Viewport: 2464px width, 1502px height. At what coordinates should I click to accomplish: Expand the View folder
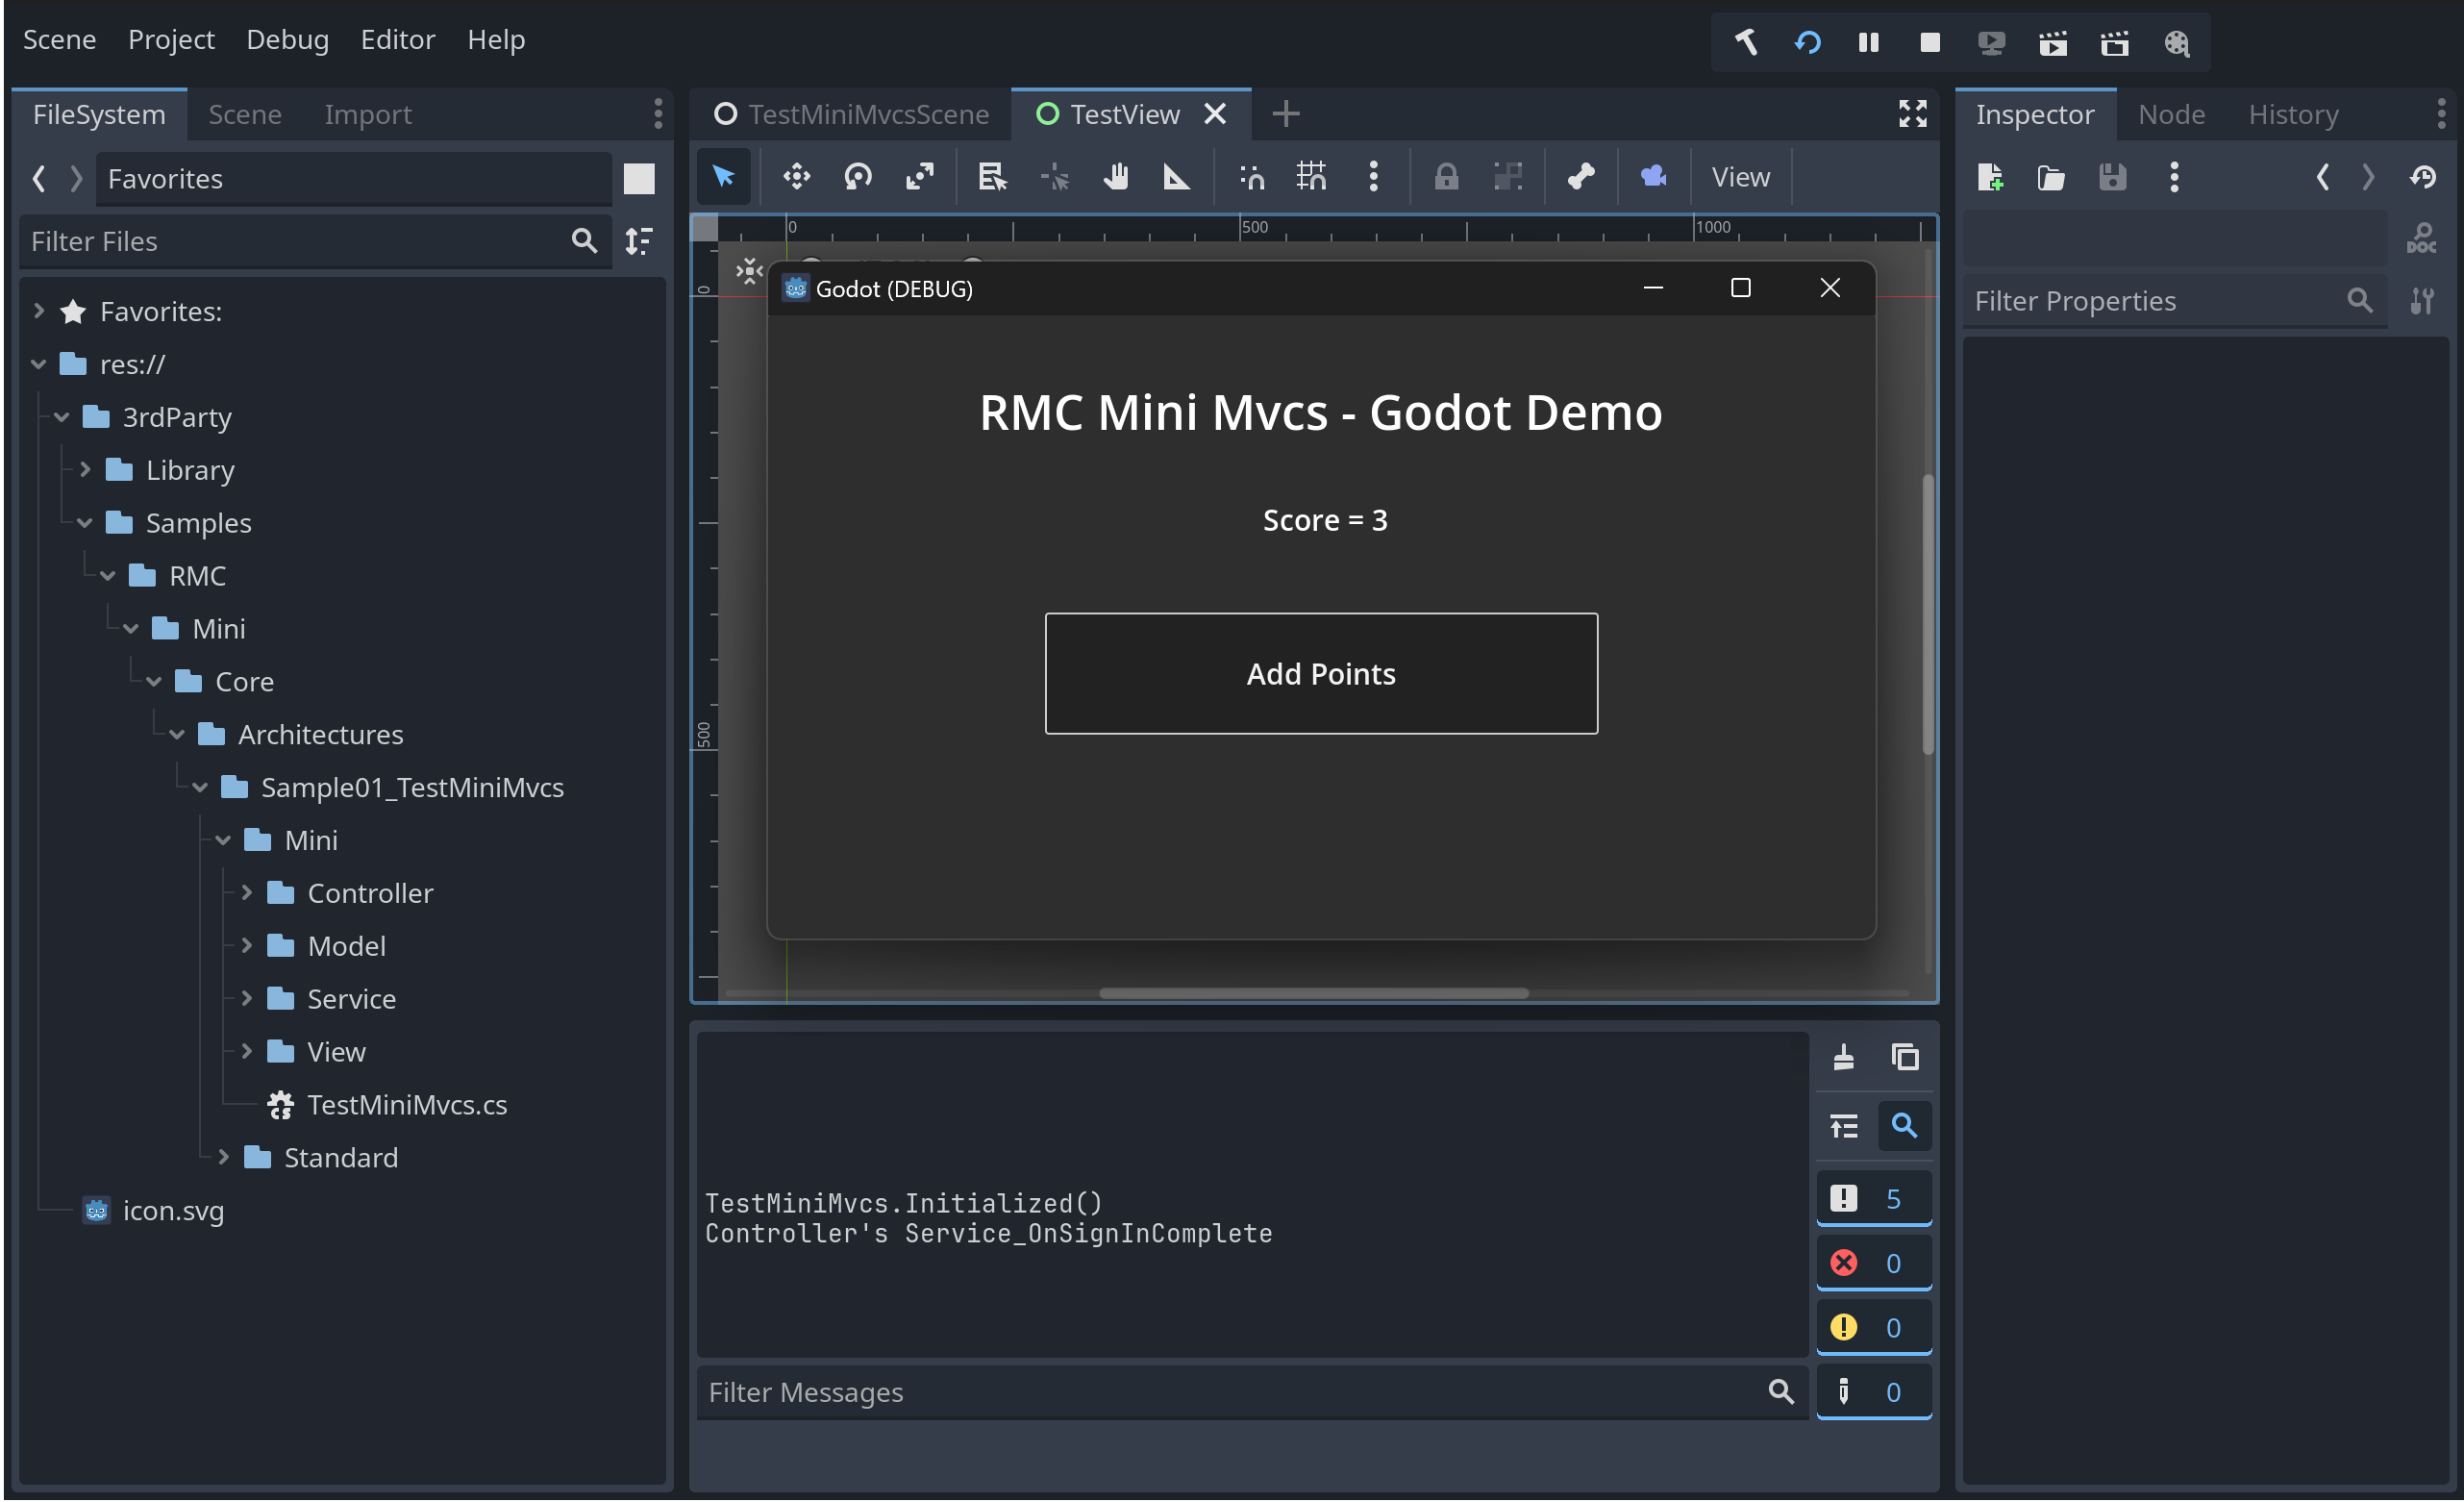[247, 1051]
